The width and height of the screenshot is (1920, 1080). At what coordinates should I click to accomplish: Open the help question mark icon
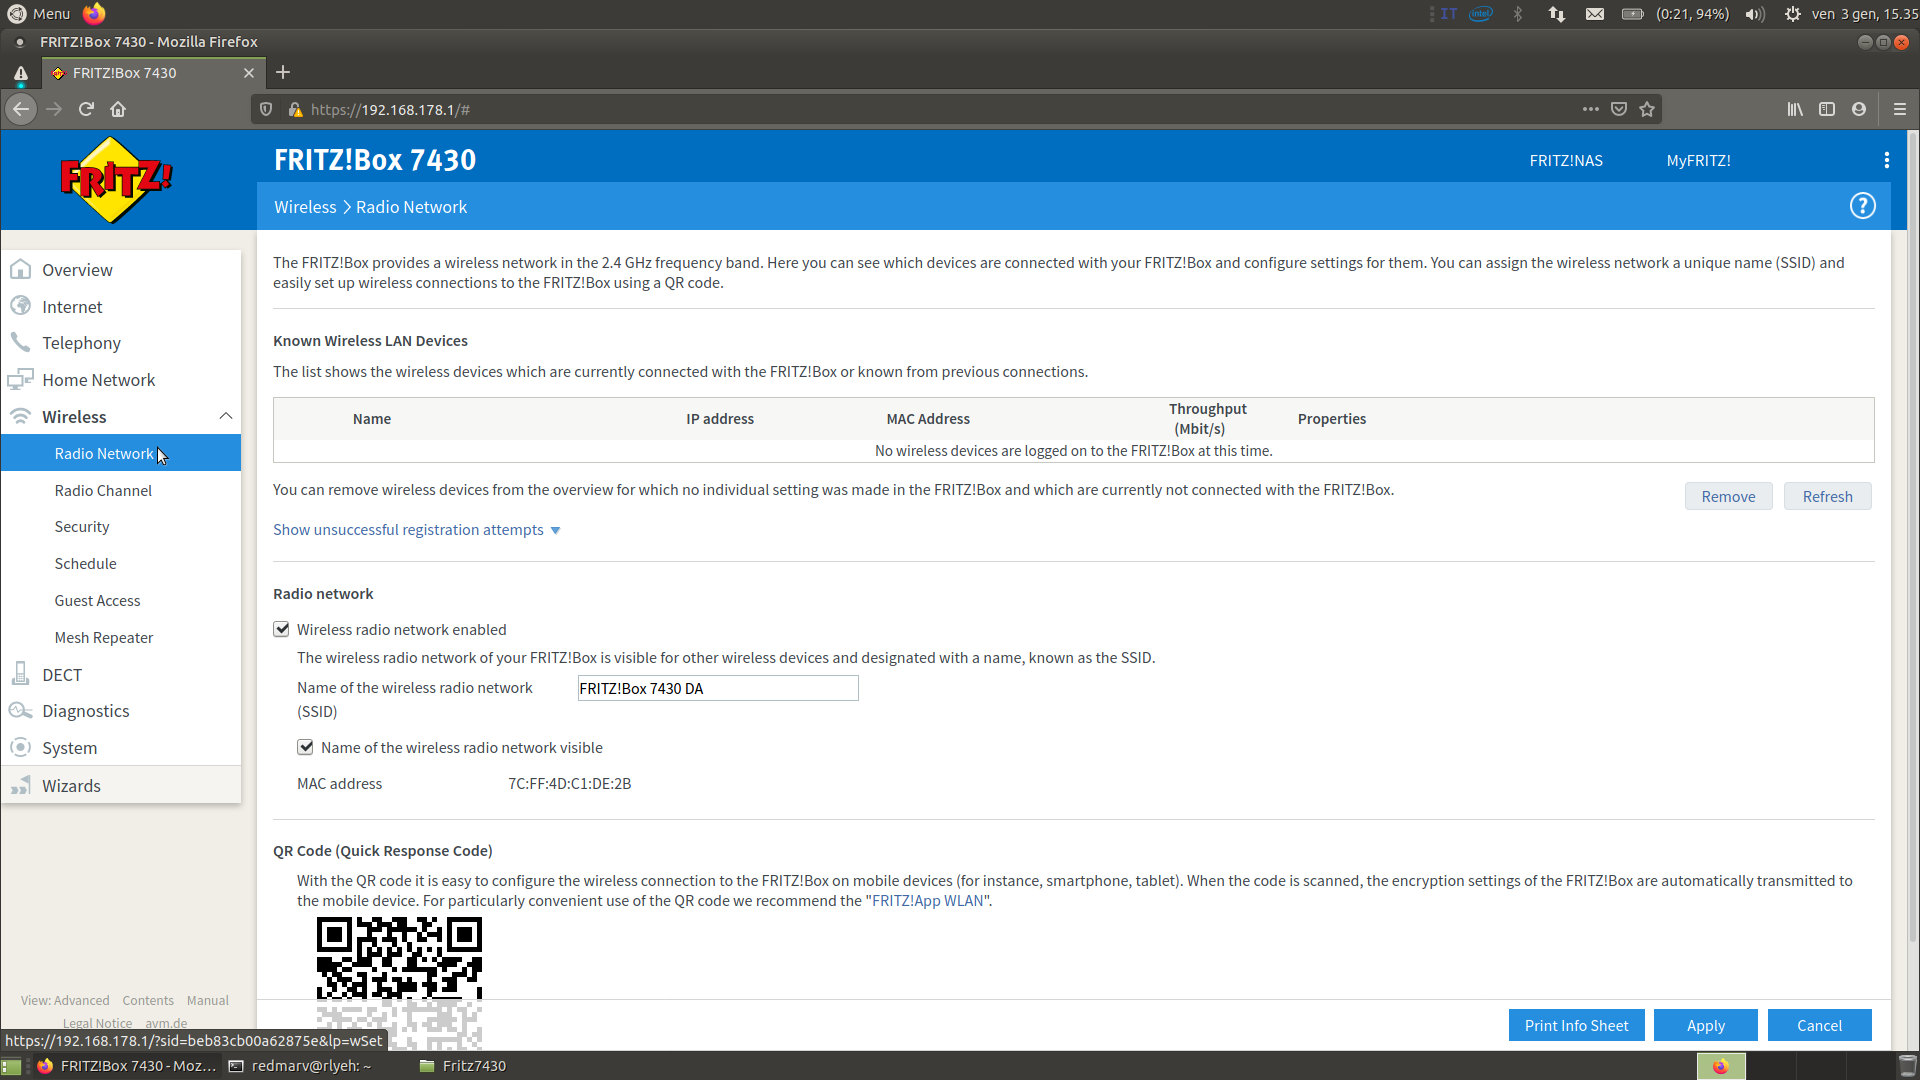(1862, 206)
